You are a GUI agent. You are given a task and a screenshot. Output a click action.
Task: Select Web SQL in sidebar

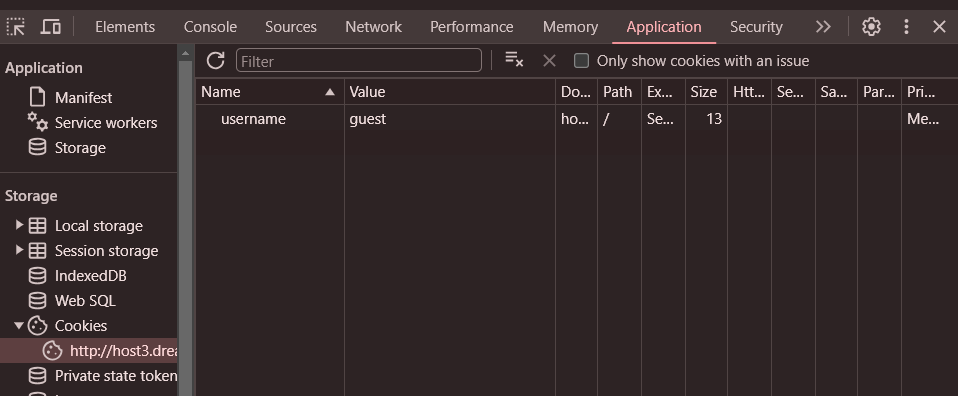click(x=85, y=301)
